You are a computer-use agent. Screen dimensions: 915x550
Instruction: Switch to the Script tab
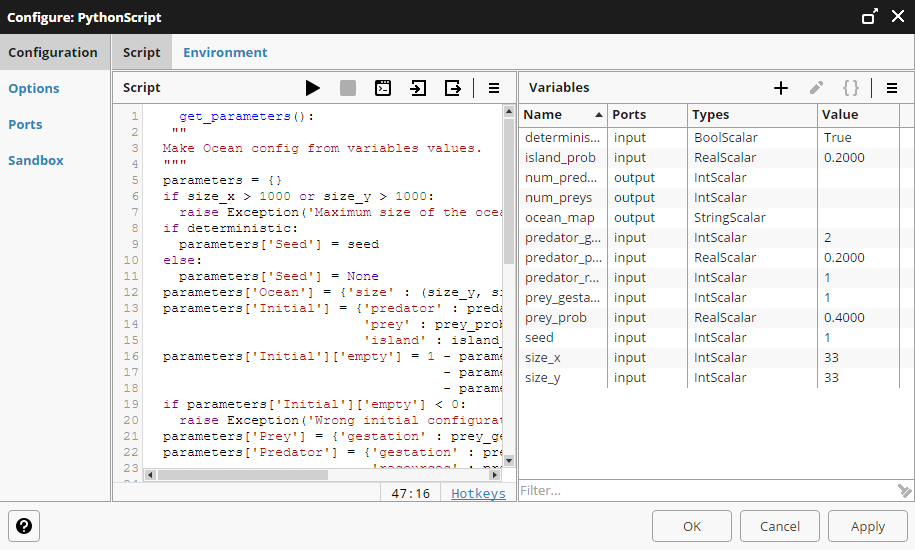point(141,52)
